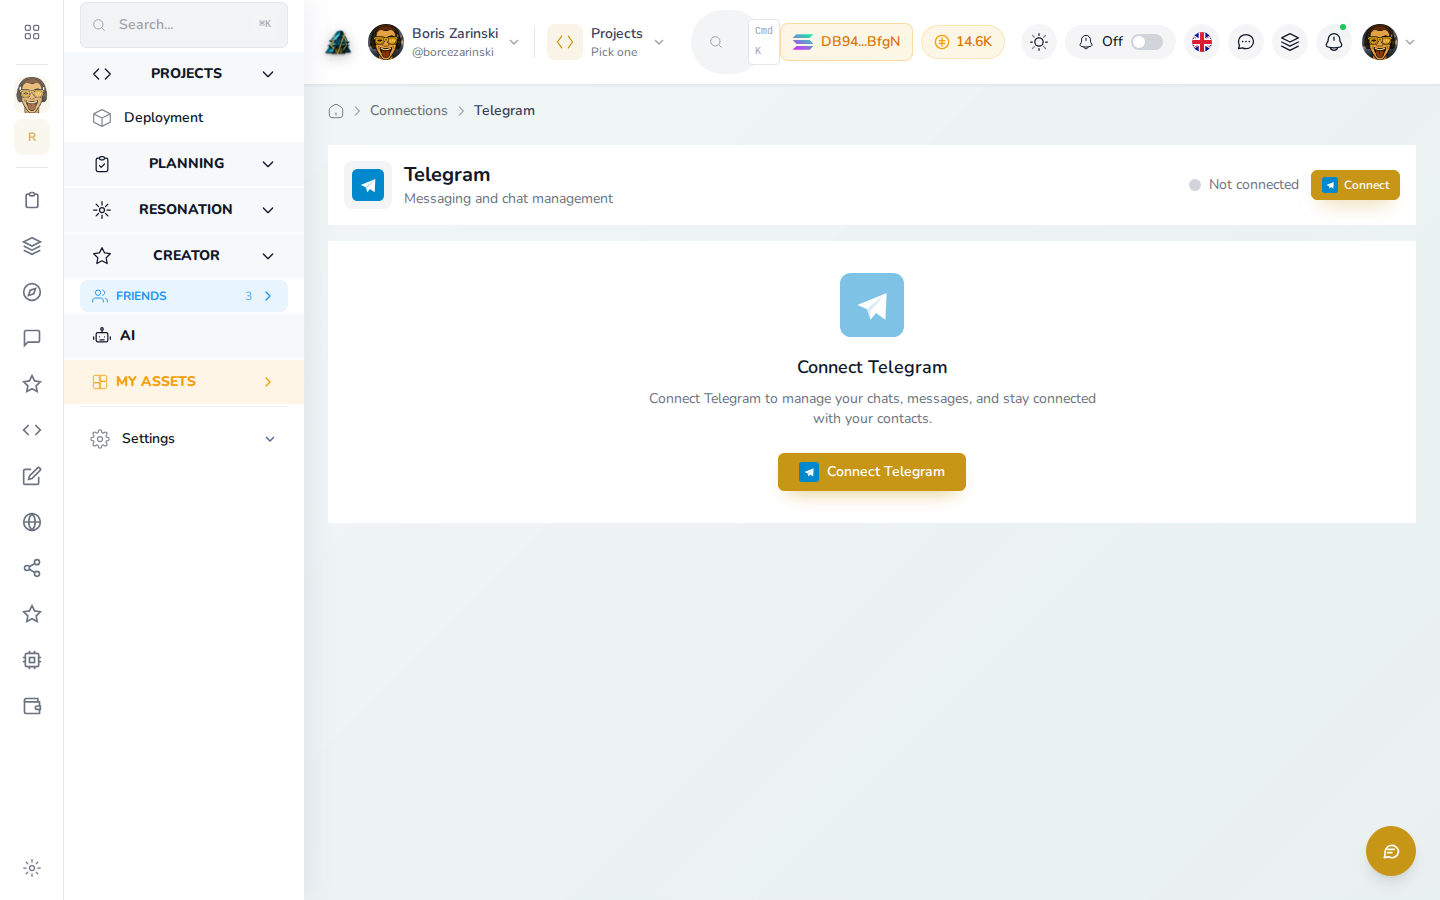Toggle the notifications Off switch
The width and height of the screenshot is (1440, 900).
pos(1147,42)
